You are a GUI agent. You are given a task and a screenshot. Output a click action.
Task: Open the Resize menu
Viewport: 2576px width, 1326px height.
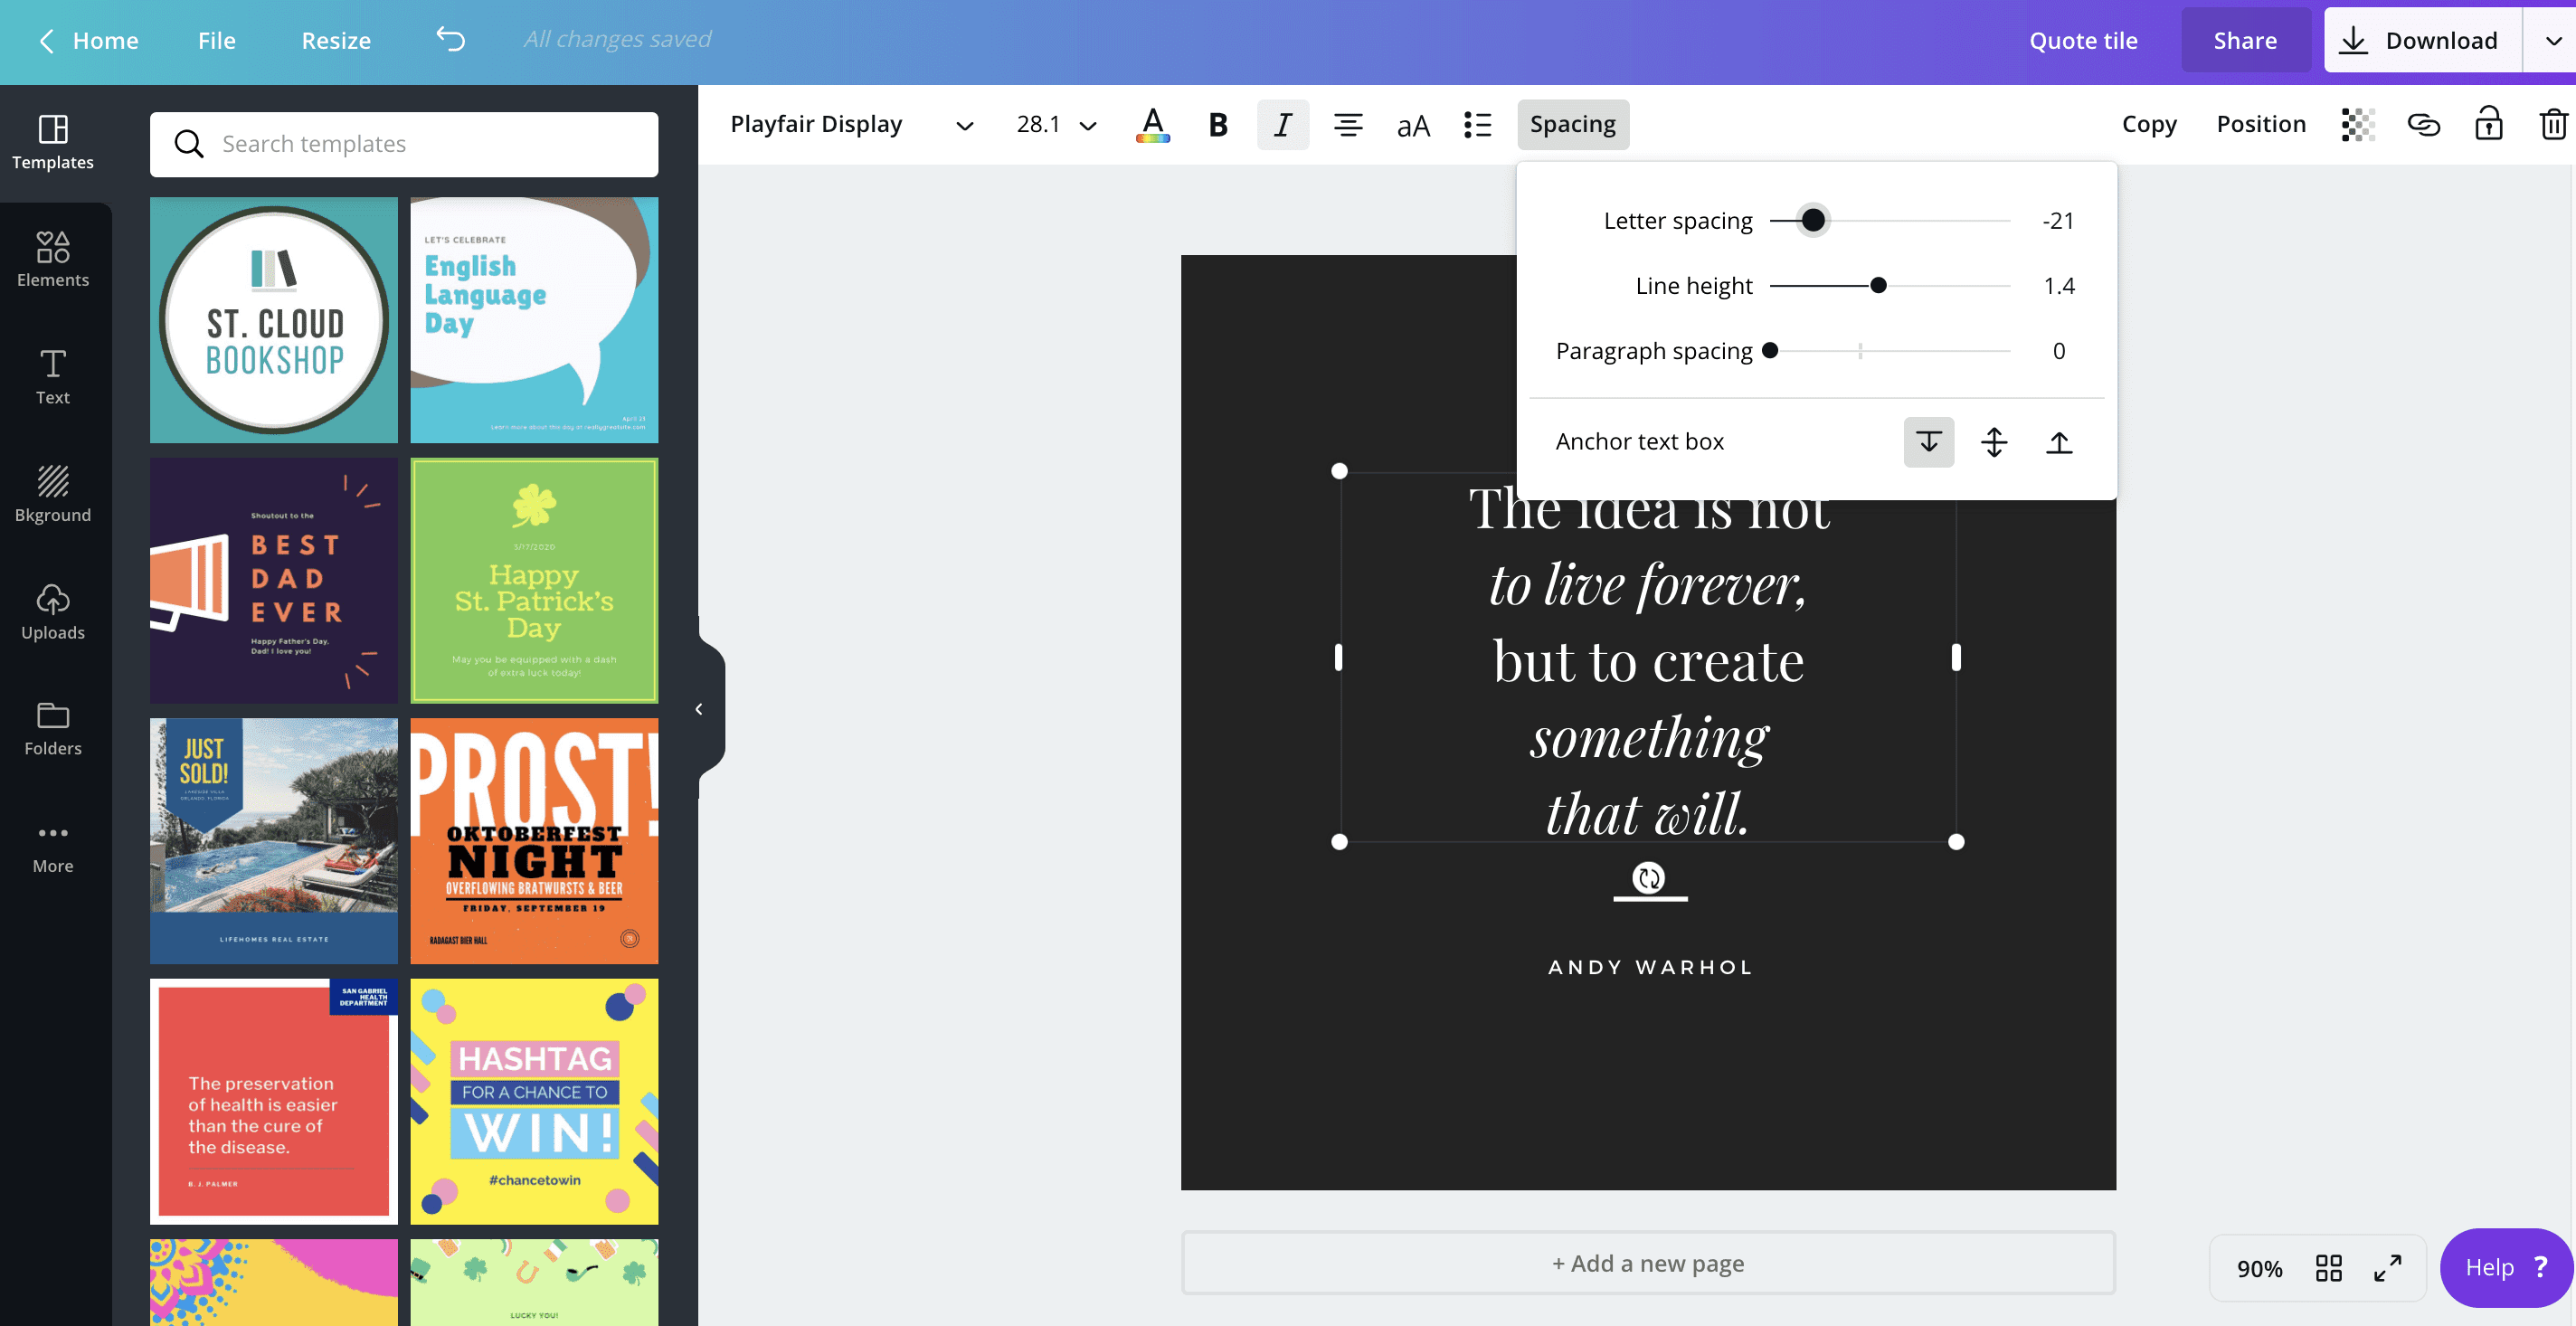tap(336, 40)
